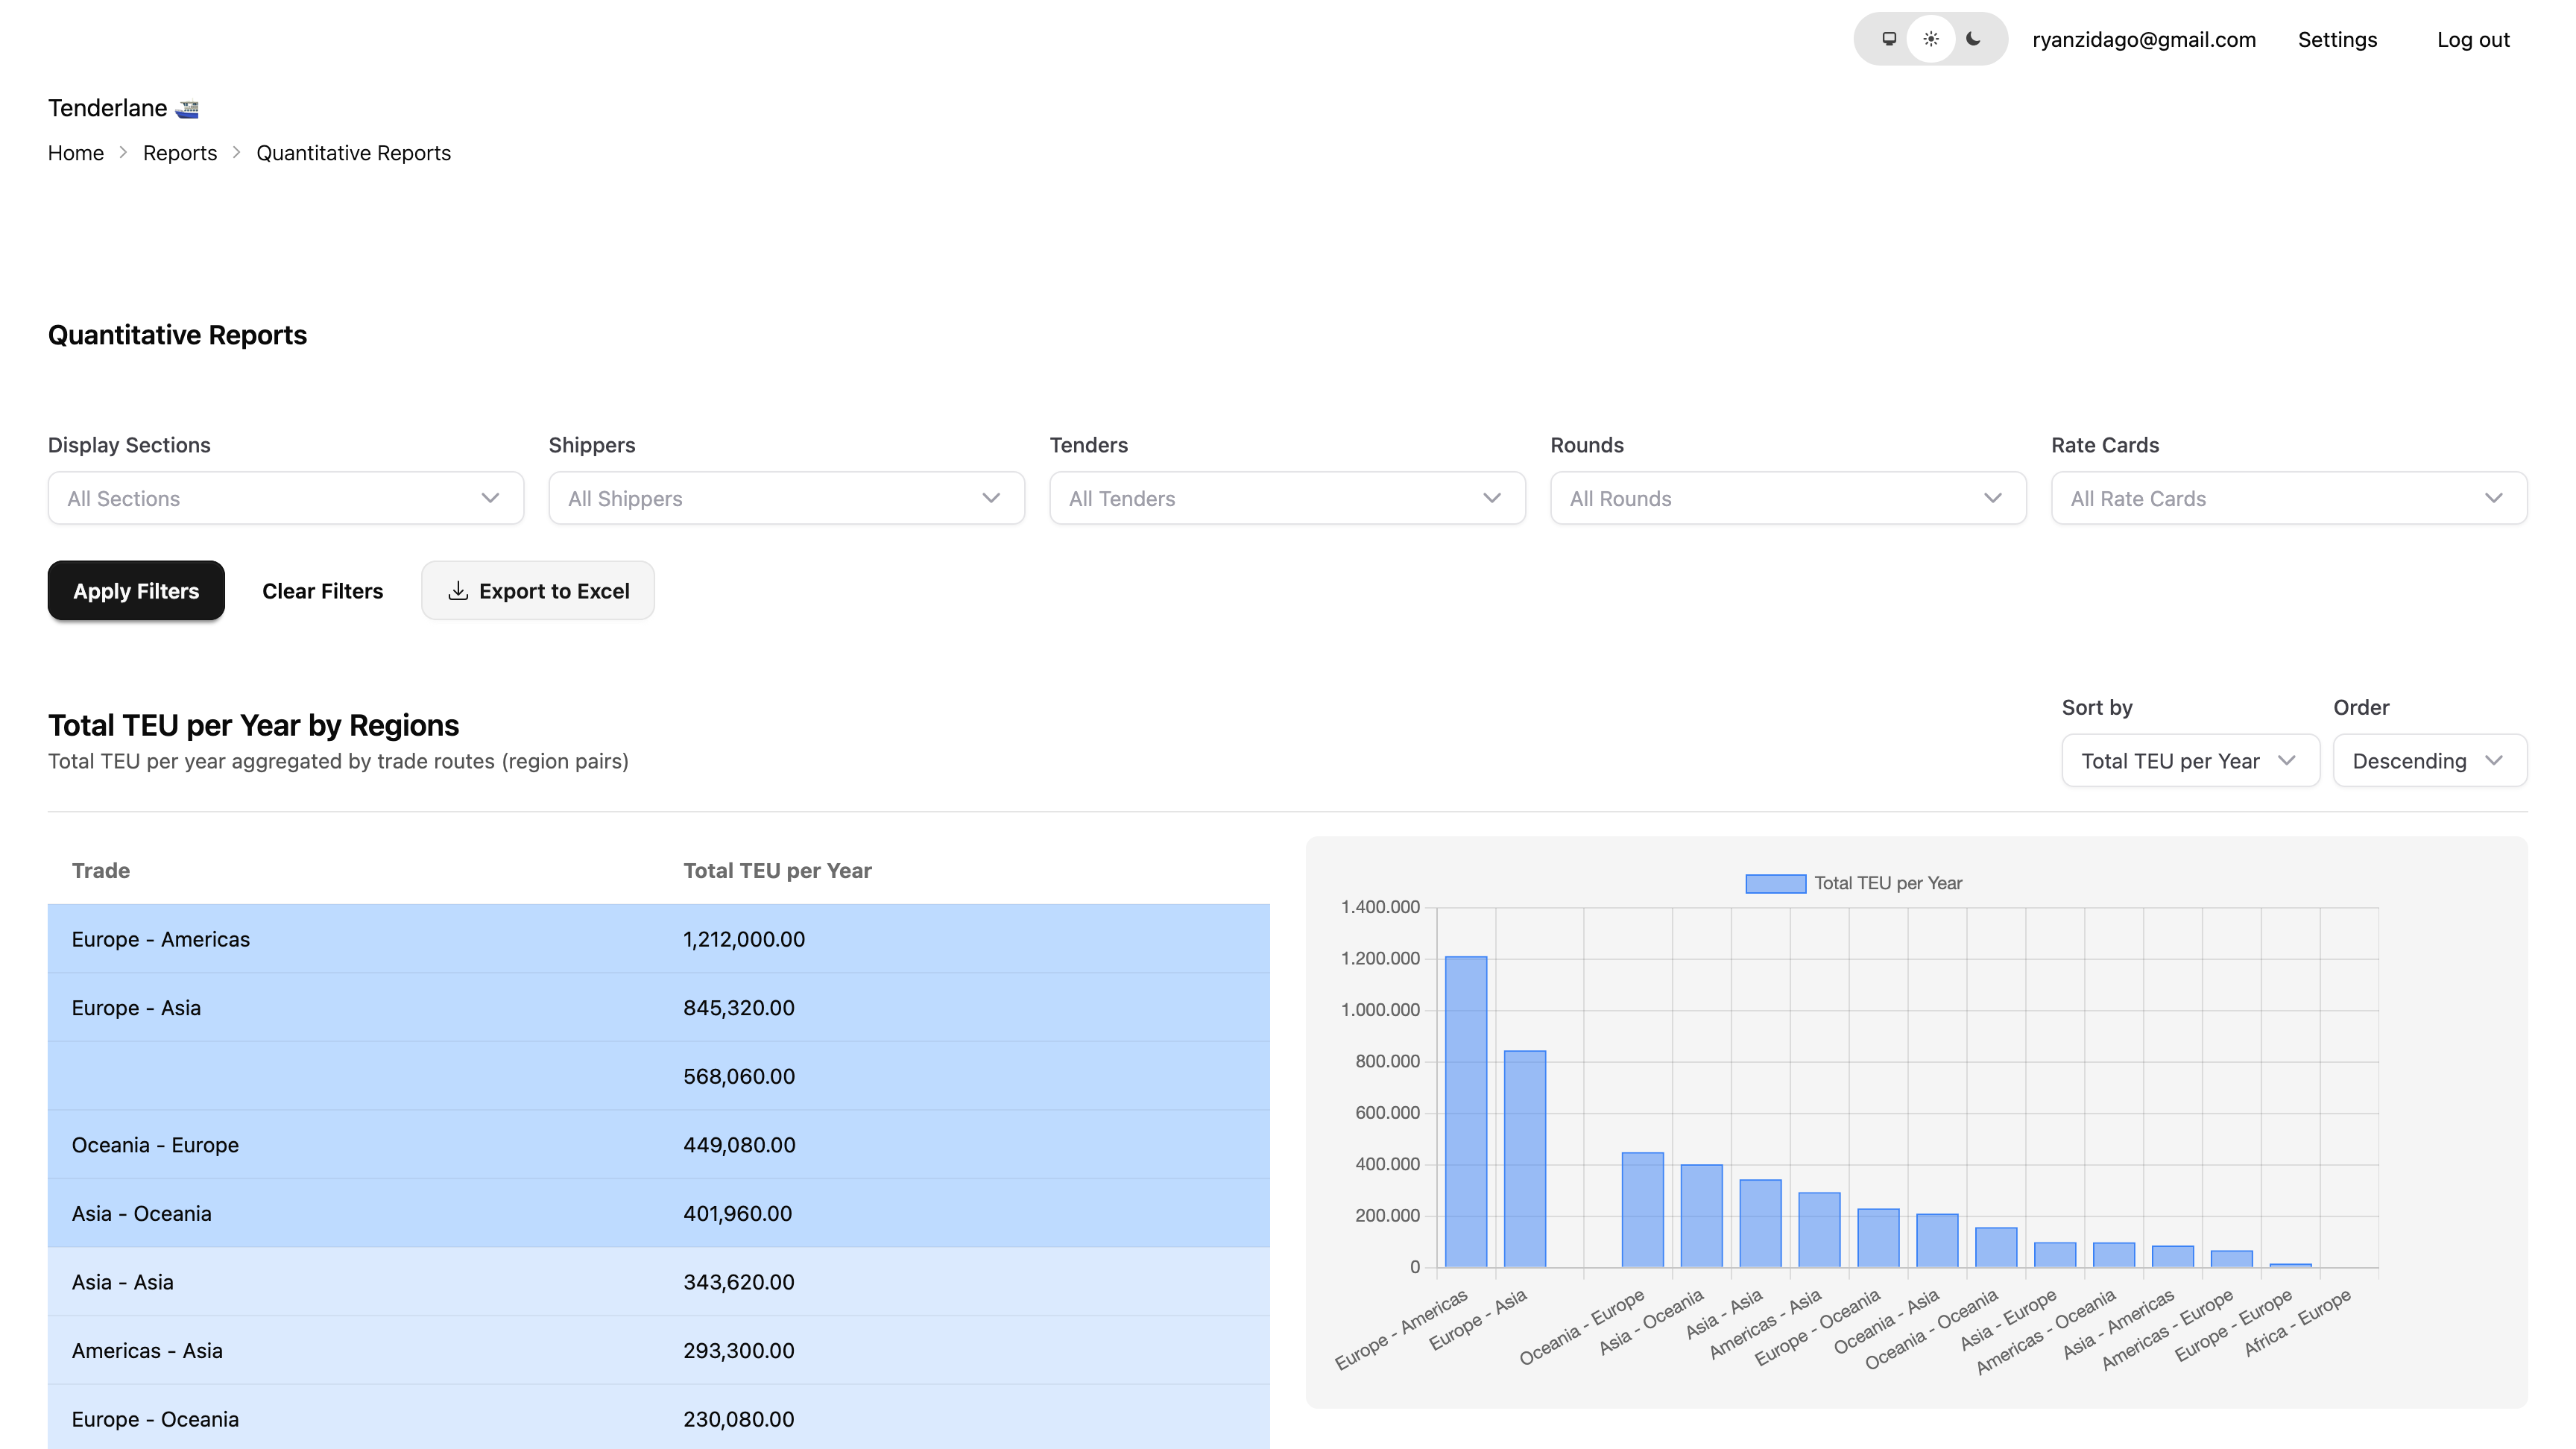
Task: Click the Tenderlane ship logo
Action: [187, 107]
